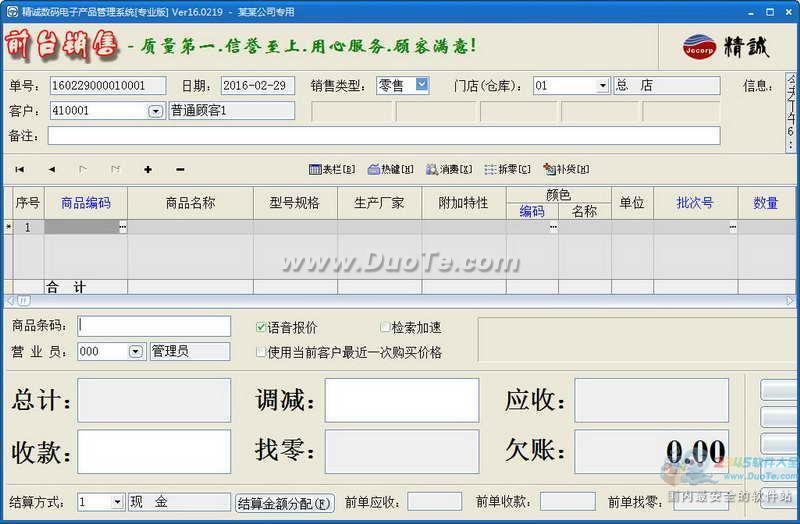Delete row using the minus icon

(x=180, y=170)
